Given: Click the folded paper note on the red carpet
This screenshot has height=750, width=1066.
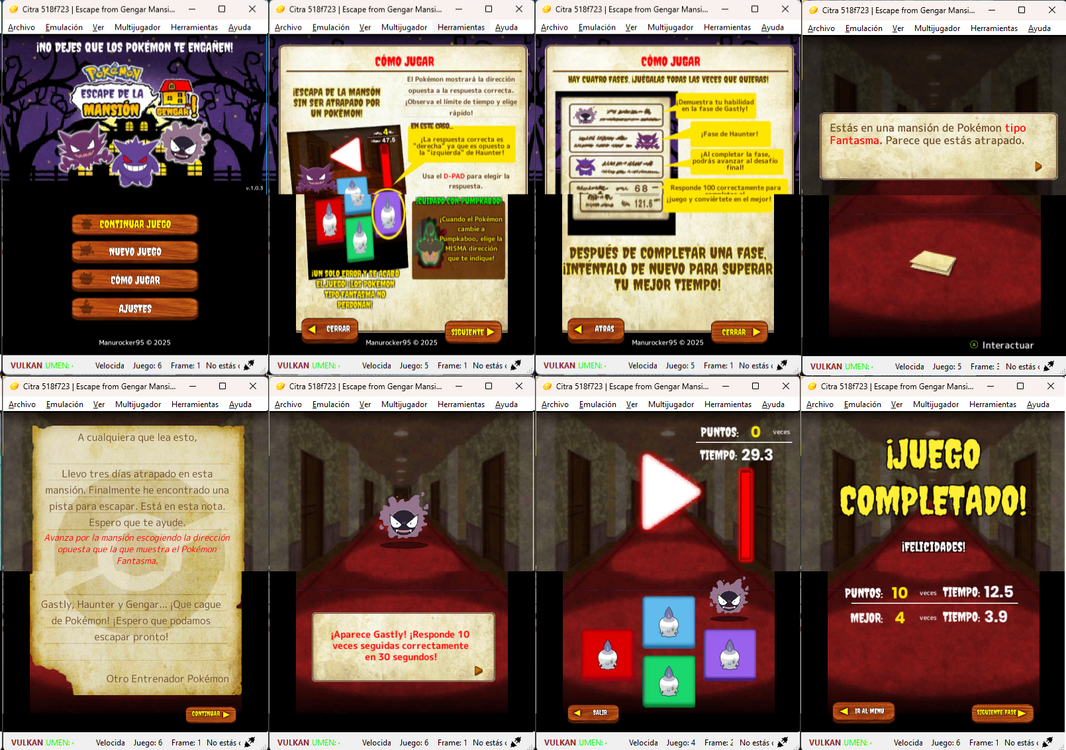Looking at the screenshot, I should [x=933, y=263].
